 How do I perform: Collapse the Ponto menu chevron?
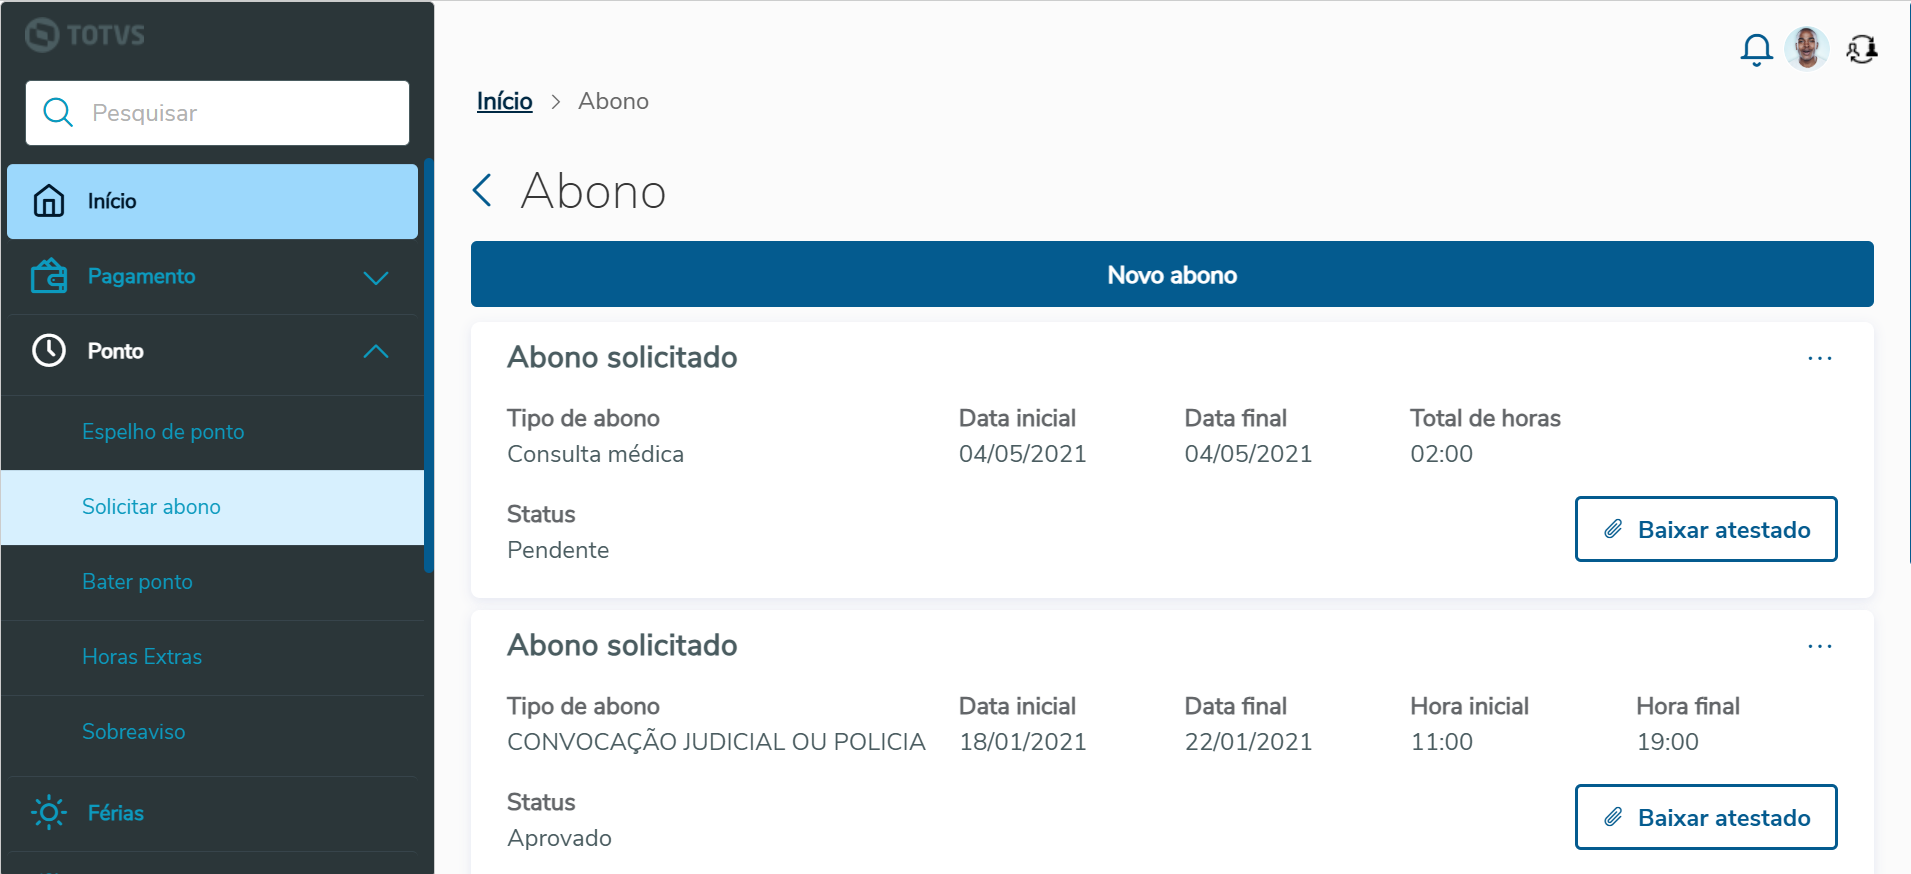[x=375, y=352]
